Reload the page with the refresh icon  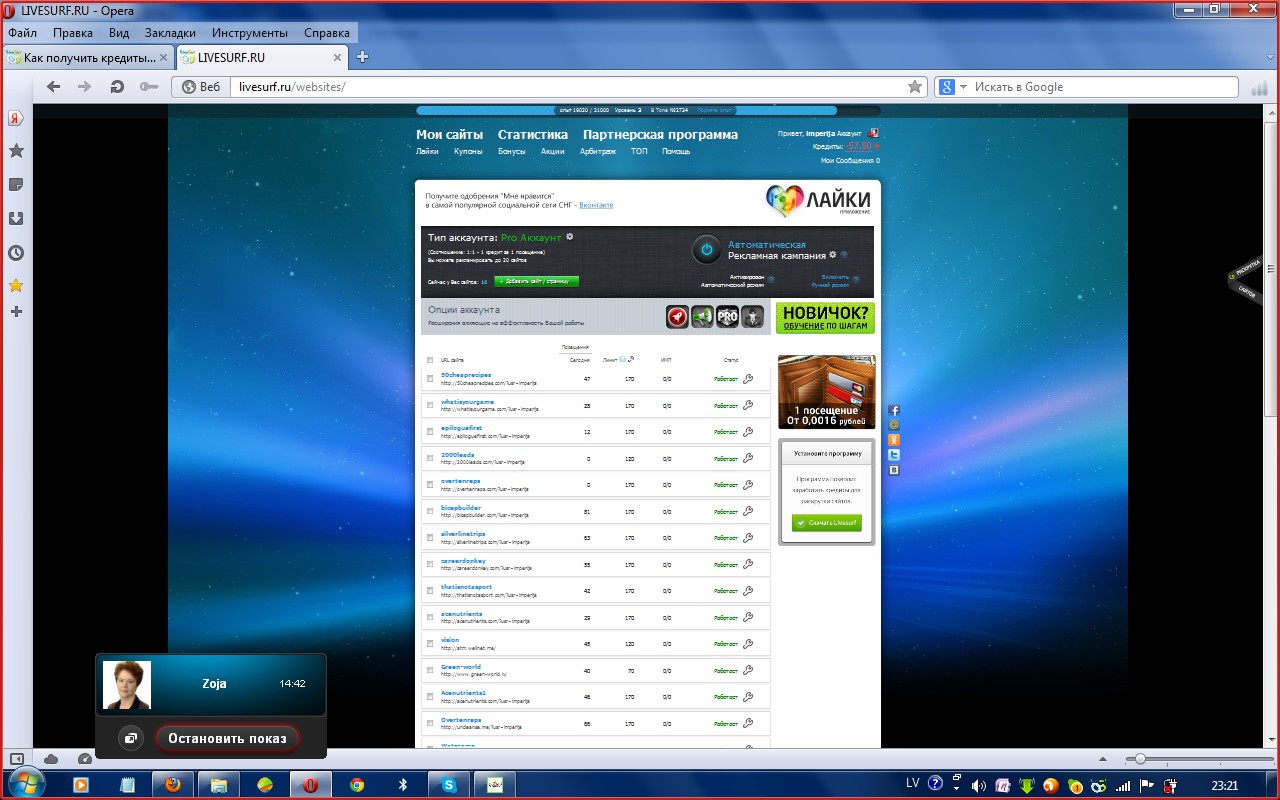(117, 87)
